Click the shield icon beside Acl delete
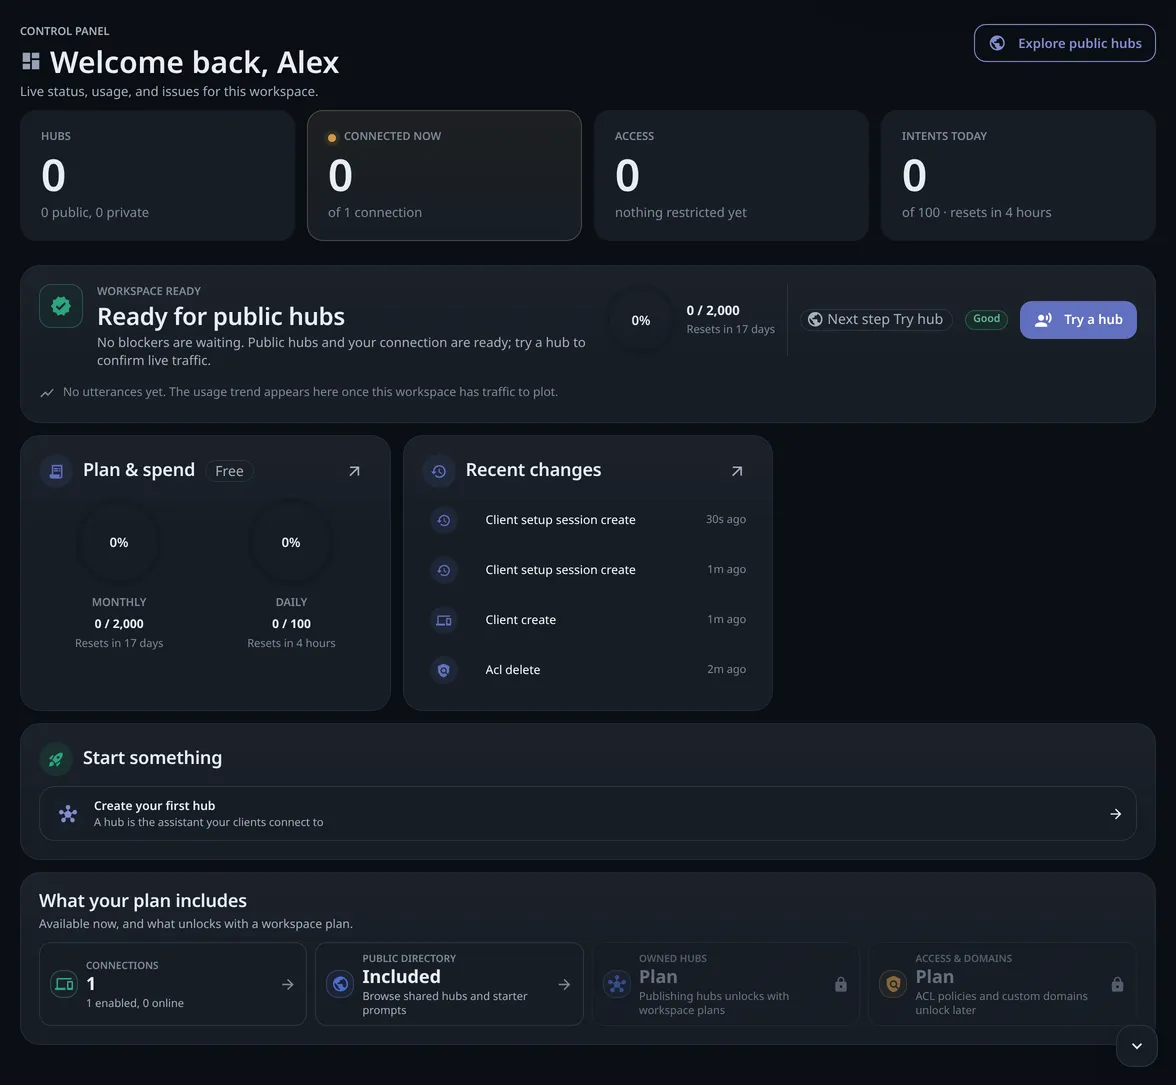This screenshot has width=1176, height=1085. pyautogui.click(x=444, y=670)
